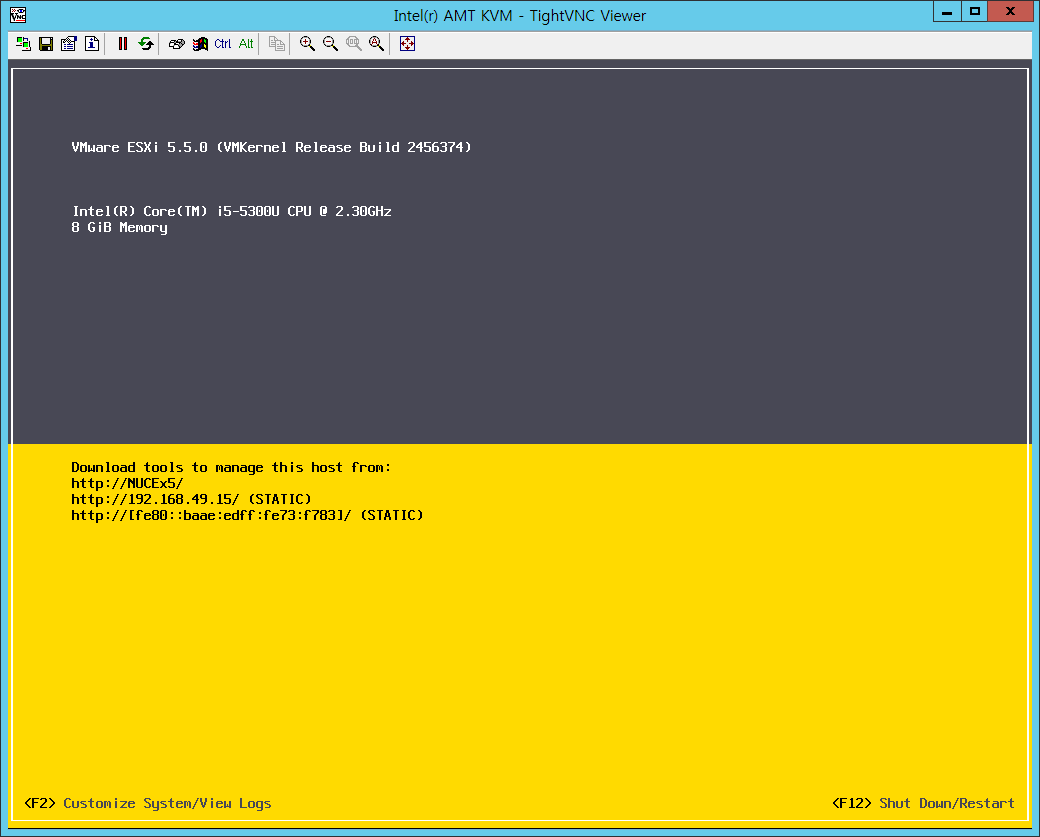Click the 8 GiB Memory text

click(x=119, y=227)
